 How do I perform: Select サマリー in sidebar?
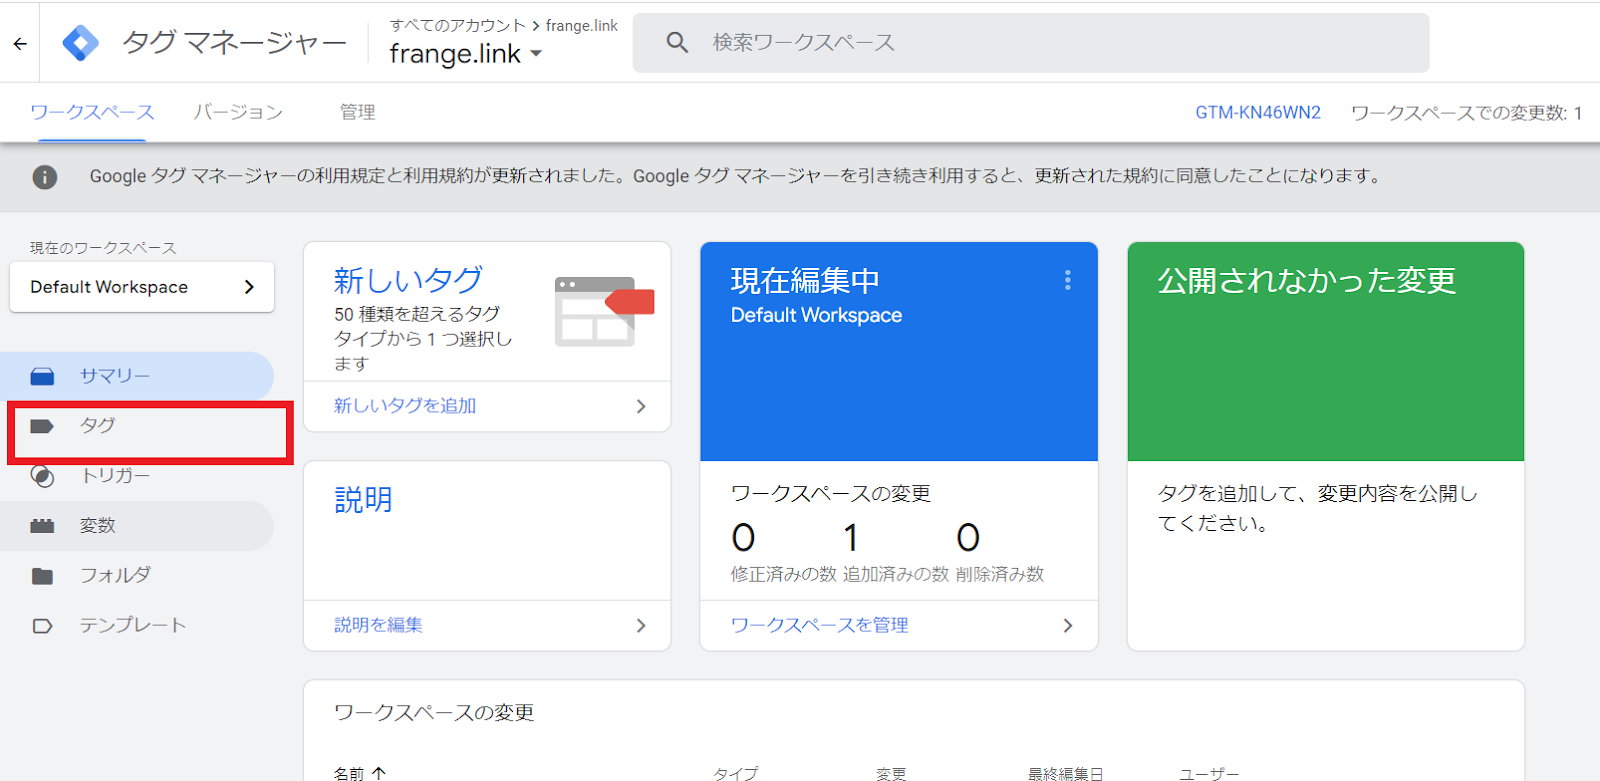pyautogui.click(x=137, y=376)
